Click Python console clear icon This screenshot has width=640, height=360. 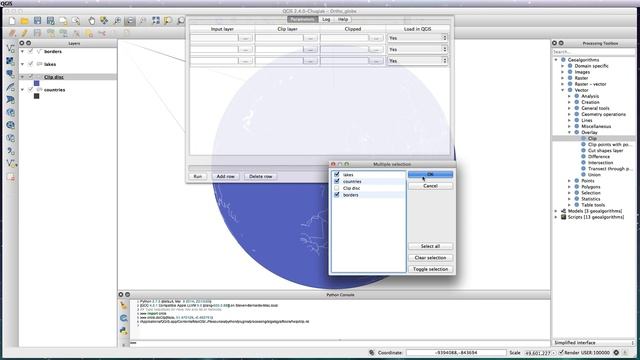click(x=124, y=305)
